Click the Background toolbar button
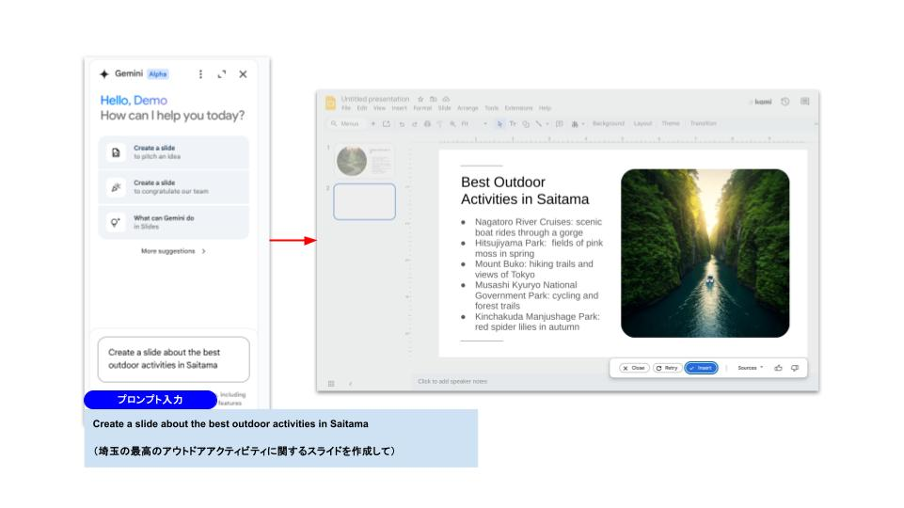Viewport: 904px width, 508px height. 608,123
